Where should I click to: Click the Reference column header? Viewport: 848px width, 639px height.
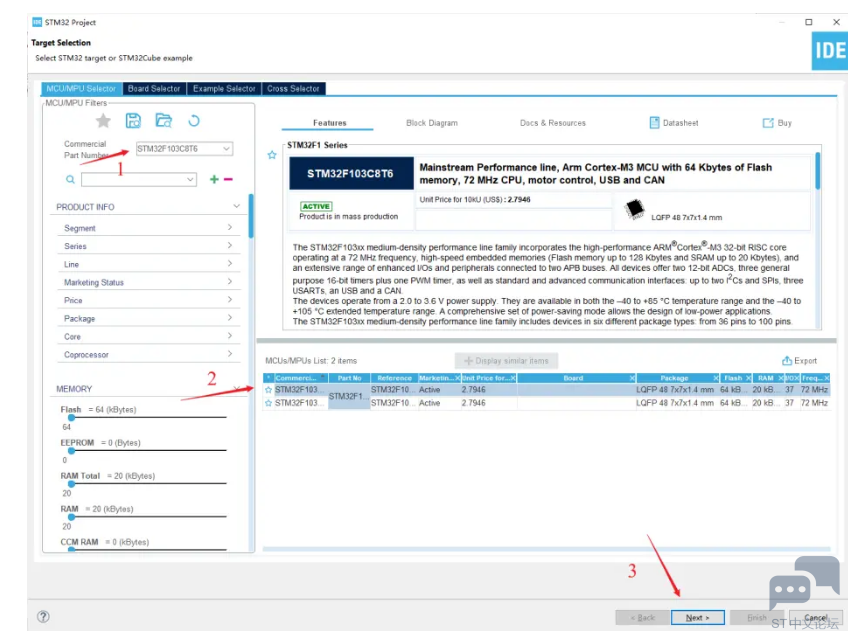(x=394, y=378)
